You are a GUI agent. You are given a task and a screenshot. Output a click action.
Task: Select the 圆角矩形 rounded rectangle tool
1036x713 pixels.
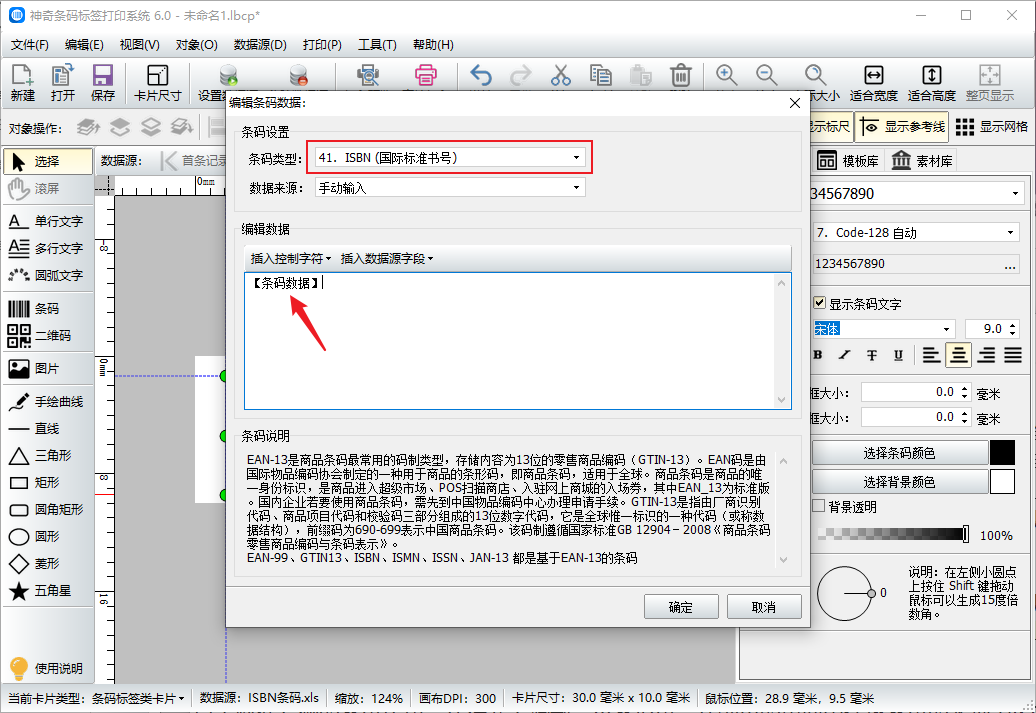pos(48,509)
